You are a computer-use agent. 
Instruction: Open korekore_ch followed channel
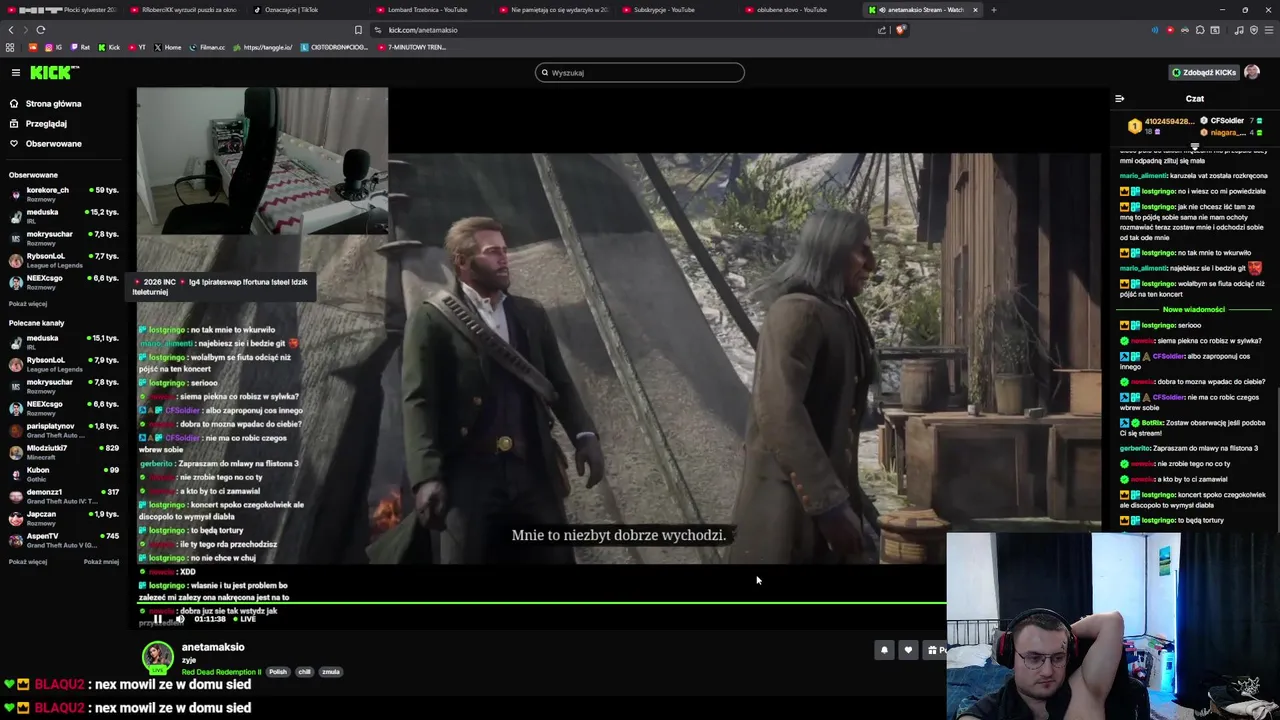click(x=64, y=194)
